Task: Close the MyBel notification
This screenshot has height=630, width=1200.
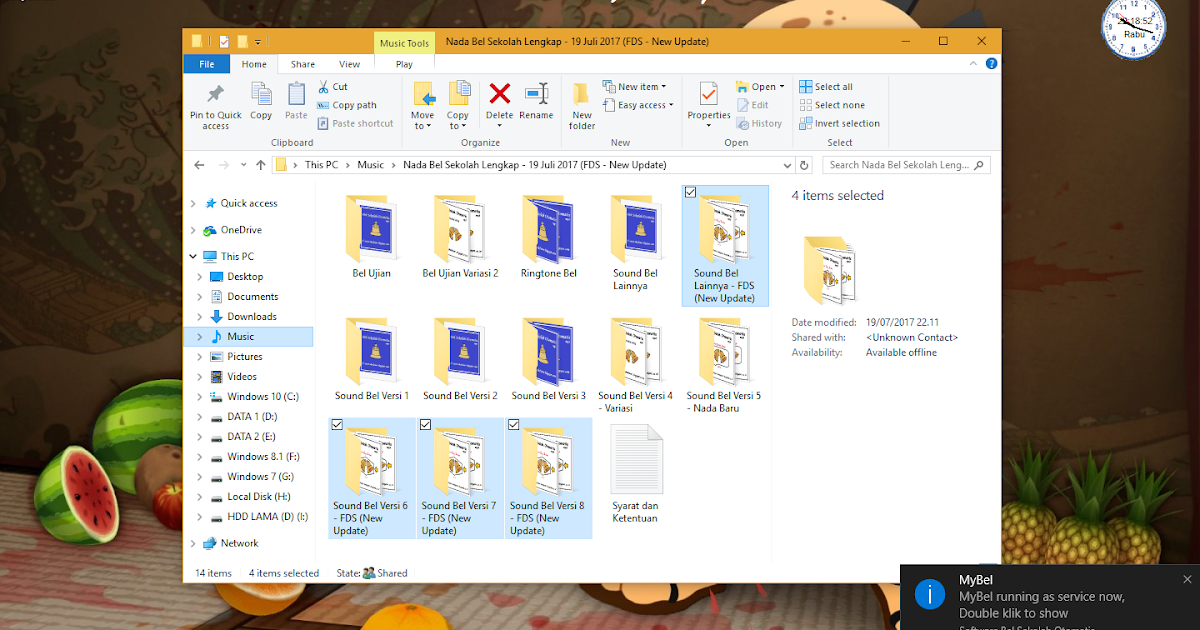Action: coord(1187,579)
